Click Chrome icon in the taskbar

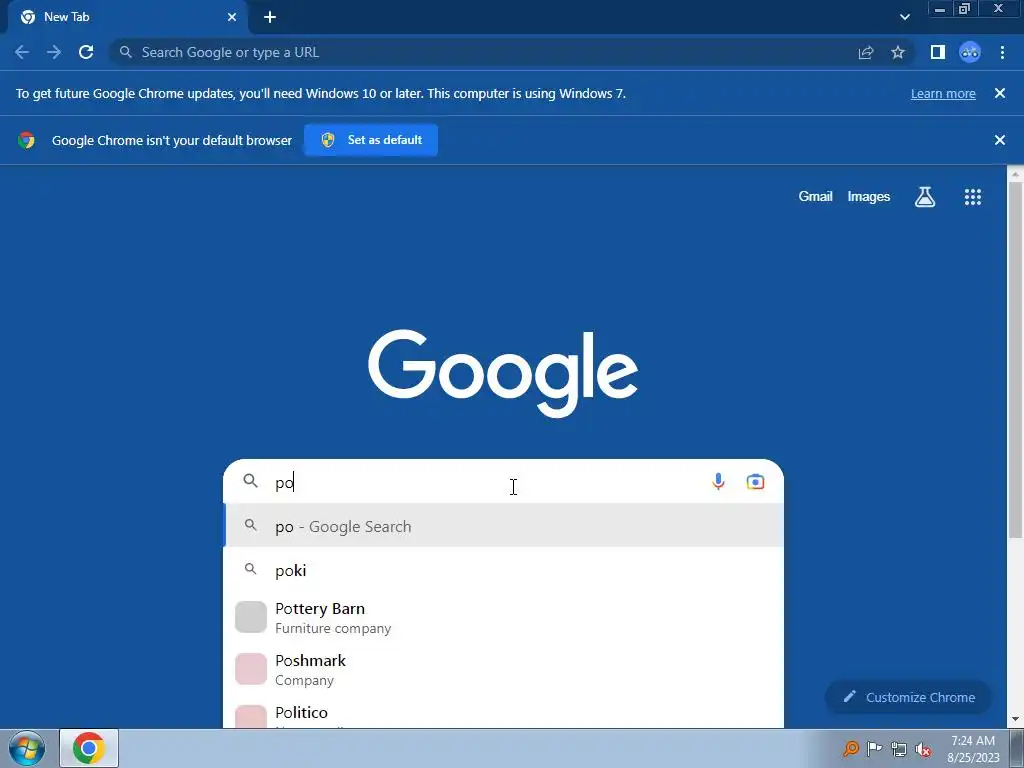point(89,748)
